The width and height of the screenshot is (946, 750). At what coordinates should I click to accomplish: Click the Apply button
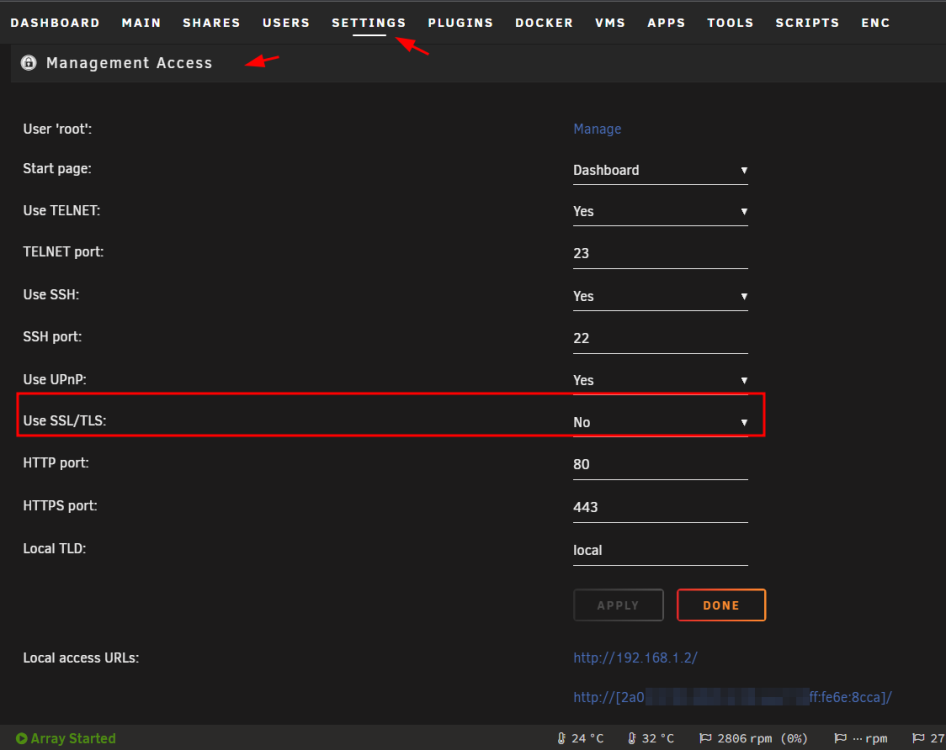point(618,605)
